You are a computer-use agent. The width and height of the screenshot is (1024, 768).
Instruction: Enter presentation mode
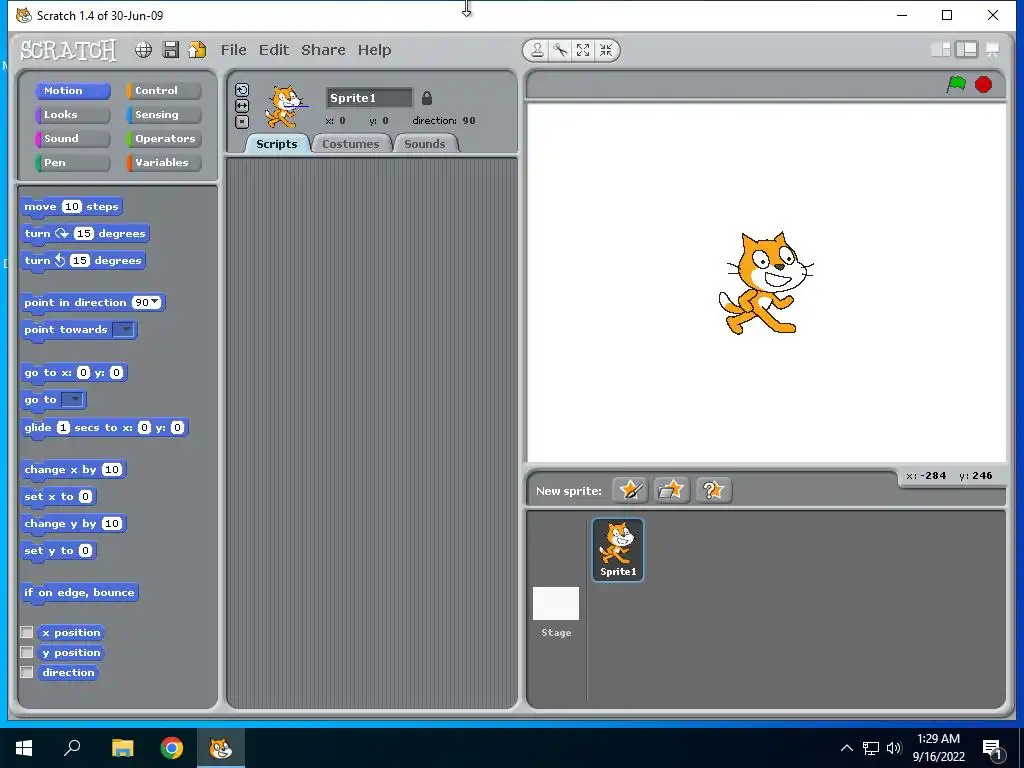click(993, 50)
